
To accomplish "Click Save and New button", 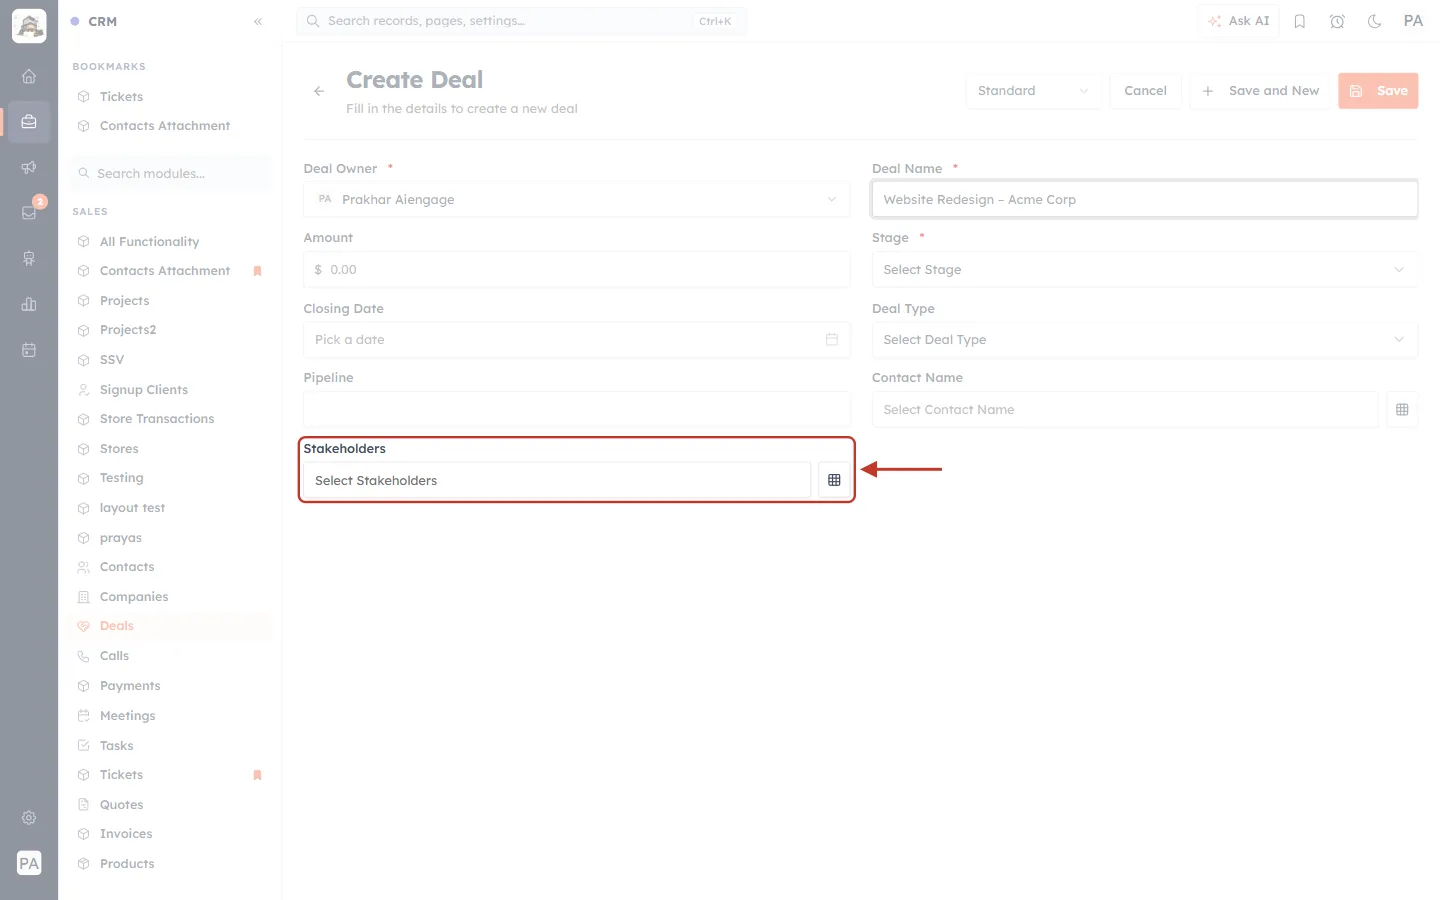I will click(x=1260, y=91).
